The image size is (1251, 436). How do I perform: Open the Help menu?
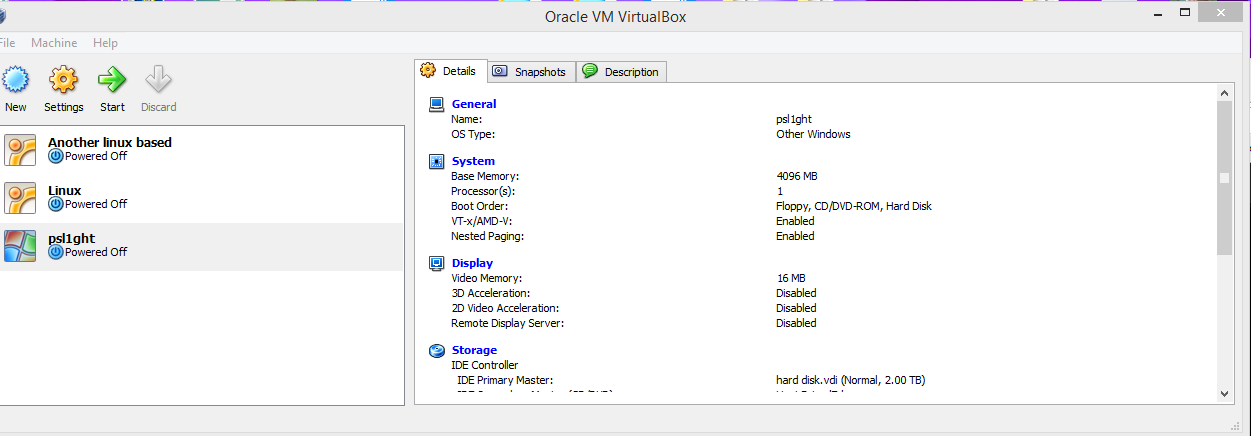point(105,43)
